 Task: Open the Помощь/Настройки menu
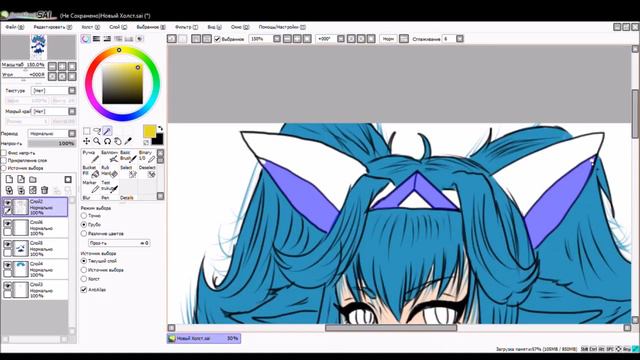tap(282, 27)
